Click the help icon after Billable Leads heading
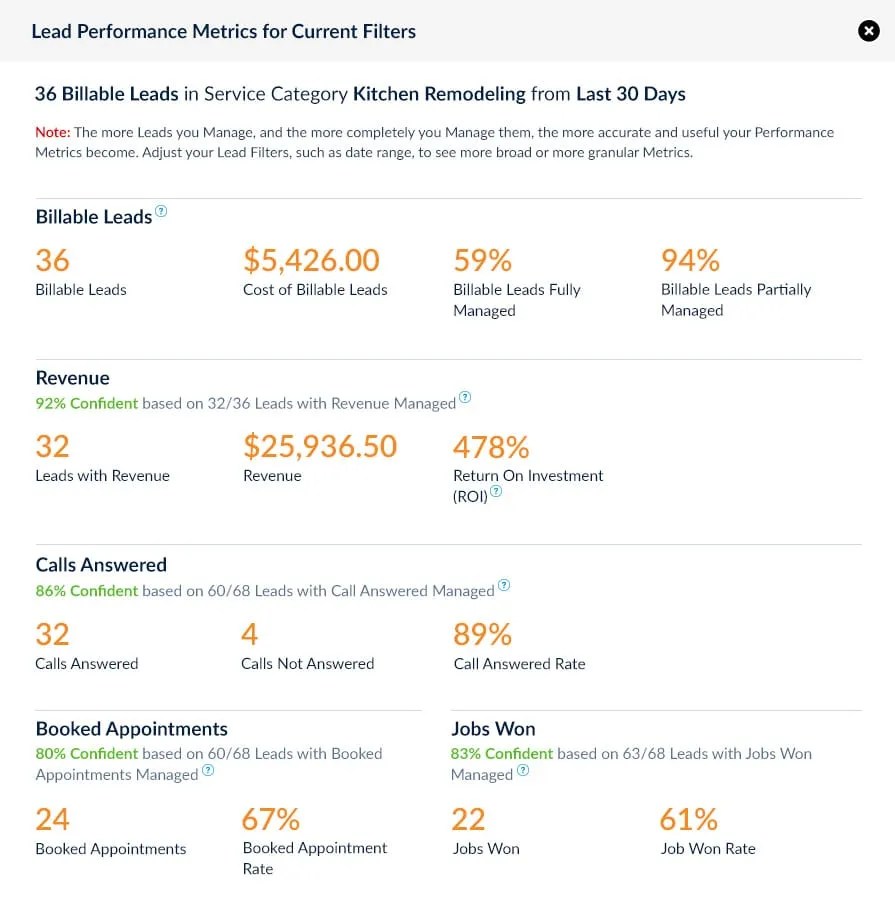This screenshot has width=895, height=916. (161, 209)
